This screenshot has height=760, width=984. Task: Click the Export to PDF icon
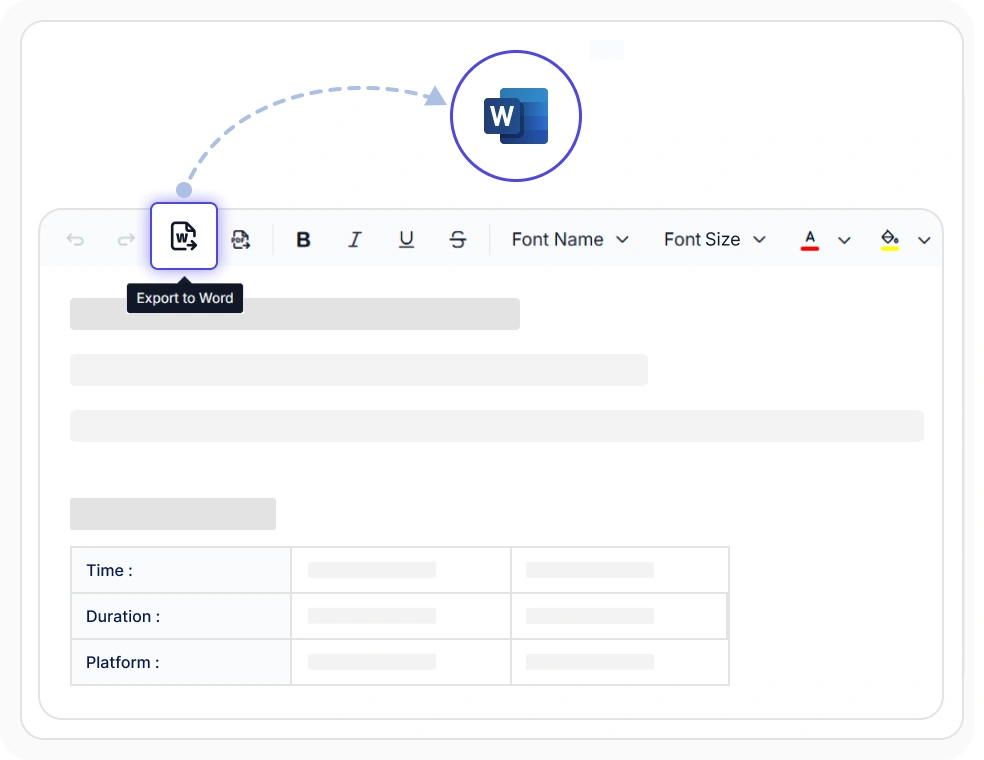pyautogui.click(x=240, y=240)
